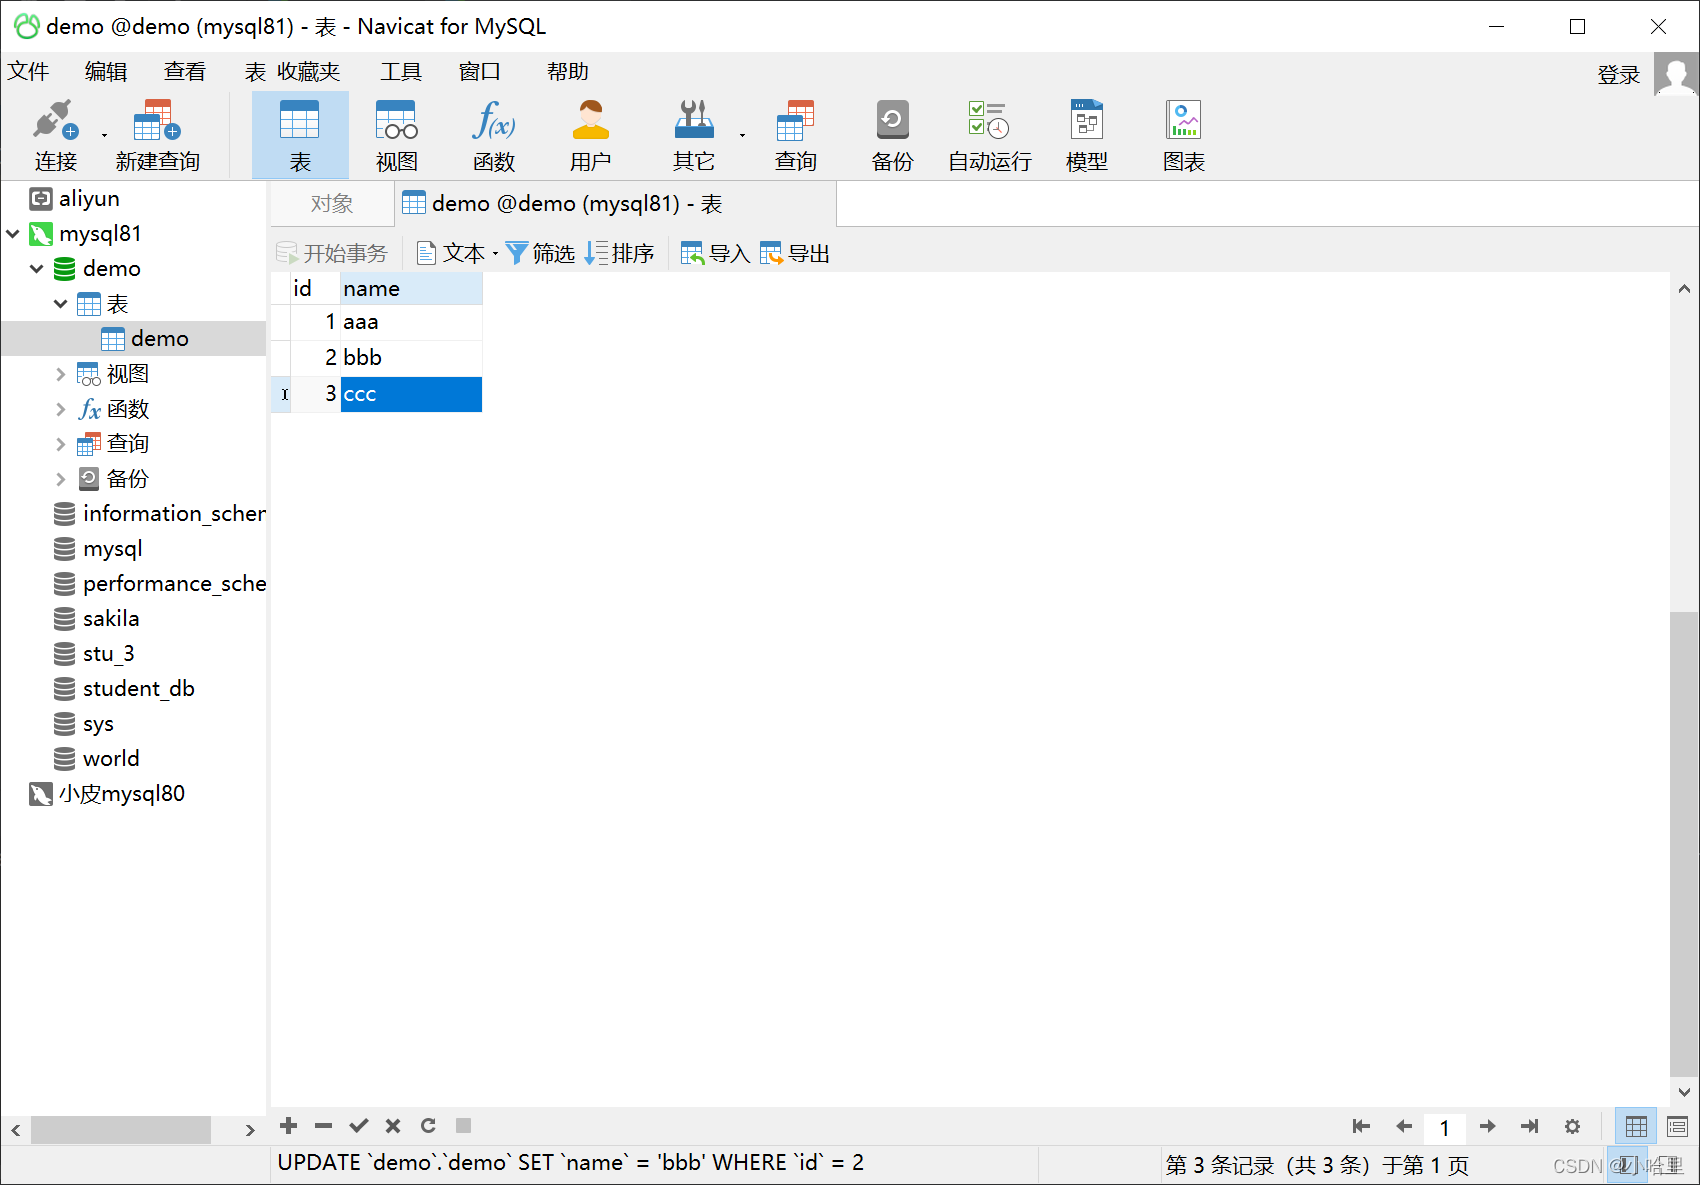Apply changes with the checkmark icon
1700x1185 pixels.
pyautogui.click(x=358, y=1126)
